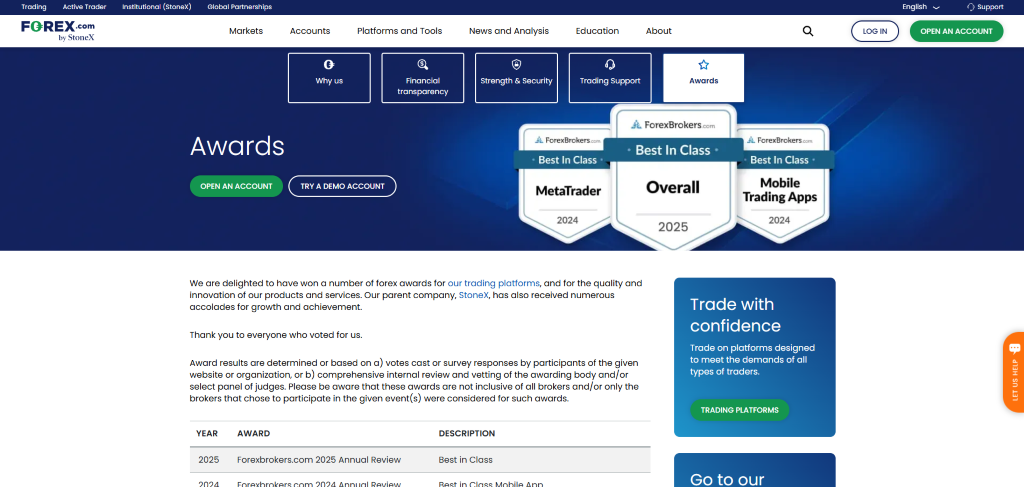
Task: Click the Awards page heading
Action: click(237, 146)
